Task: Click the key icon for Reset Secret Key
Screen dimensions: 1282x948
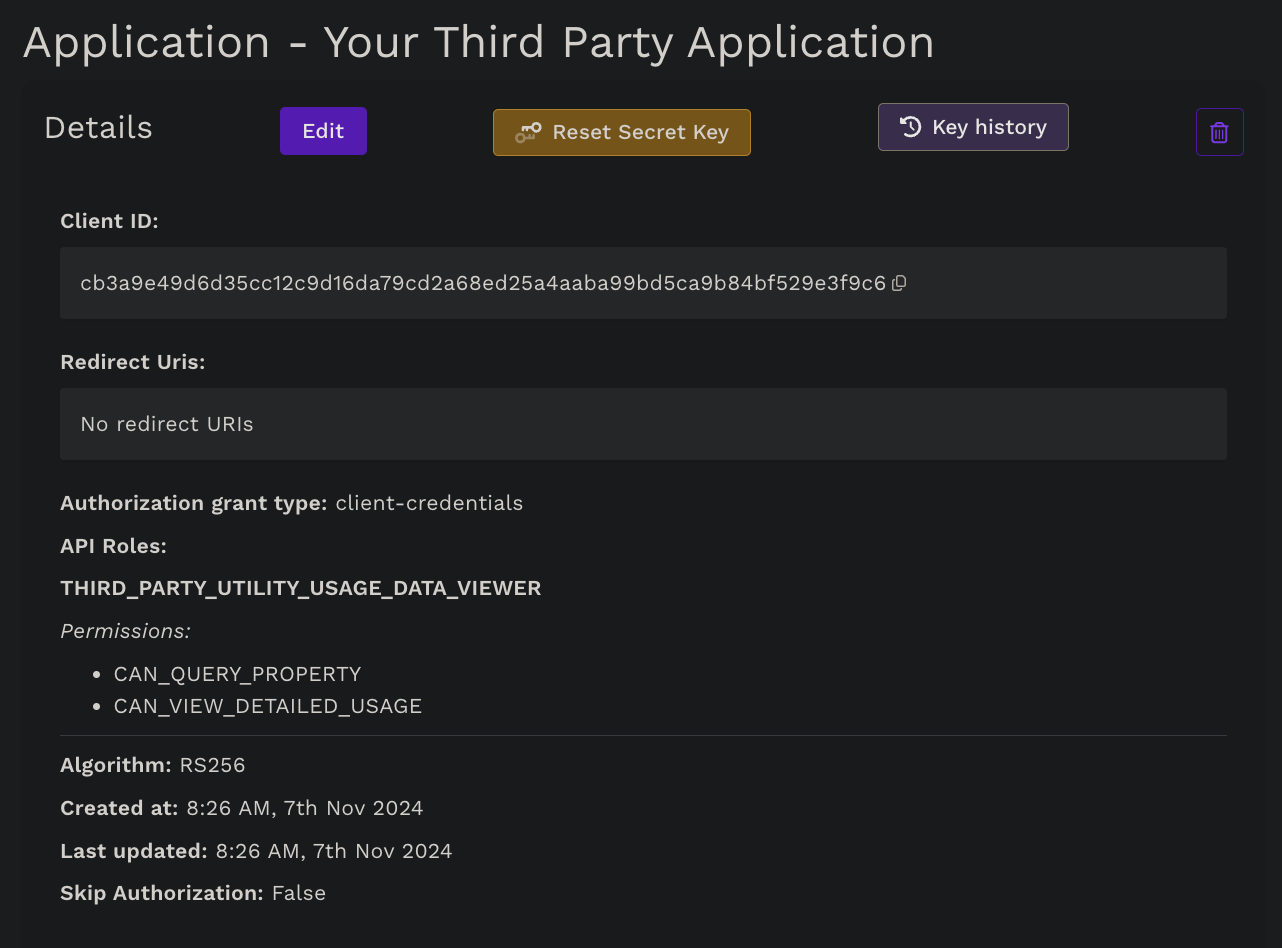Action: tap(528, 133)
